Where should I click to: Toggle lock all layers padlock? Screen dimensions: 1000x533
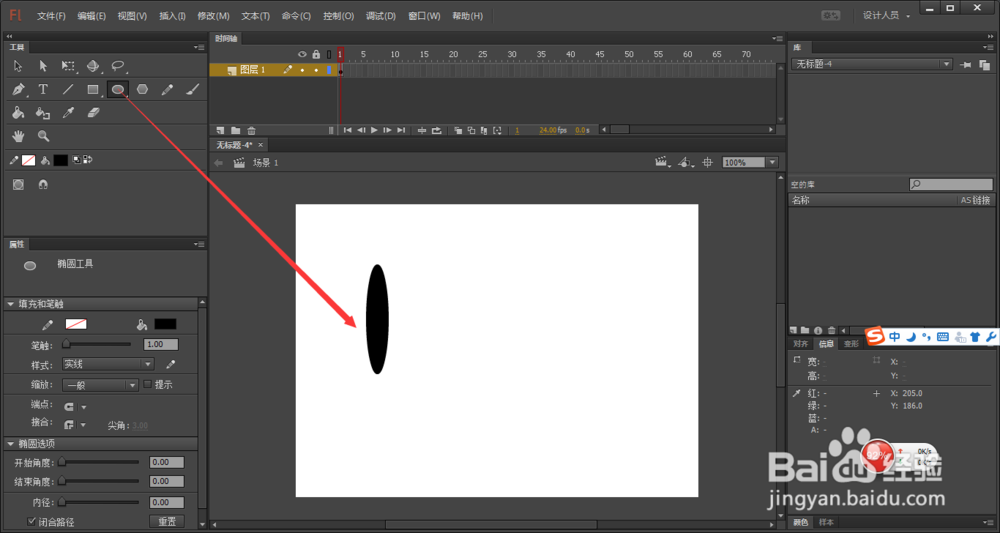tap(316, 55)
